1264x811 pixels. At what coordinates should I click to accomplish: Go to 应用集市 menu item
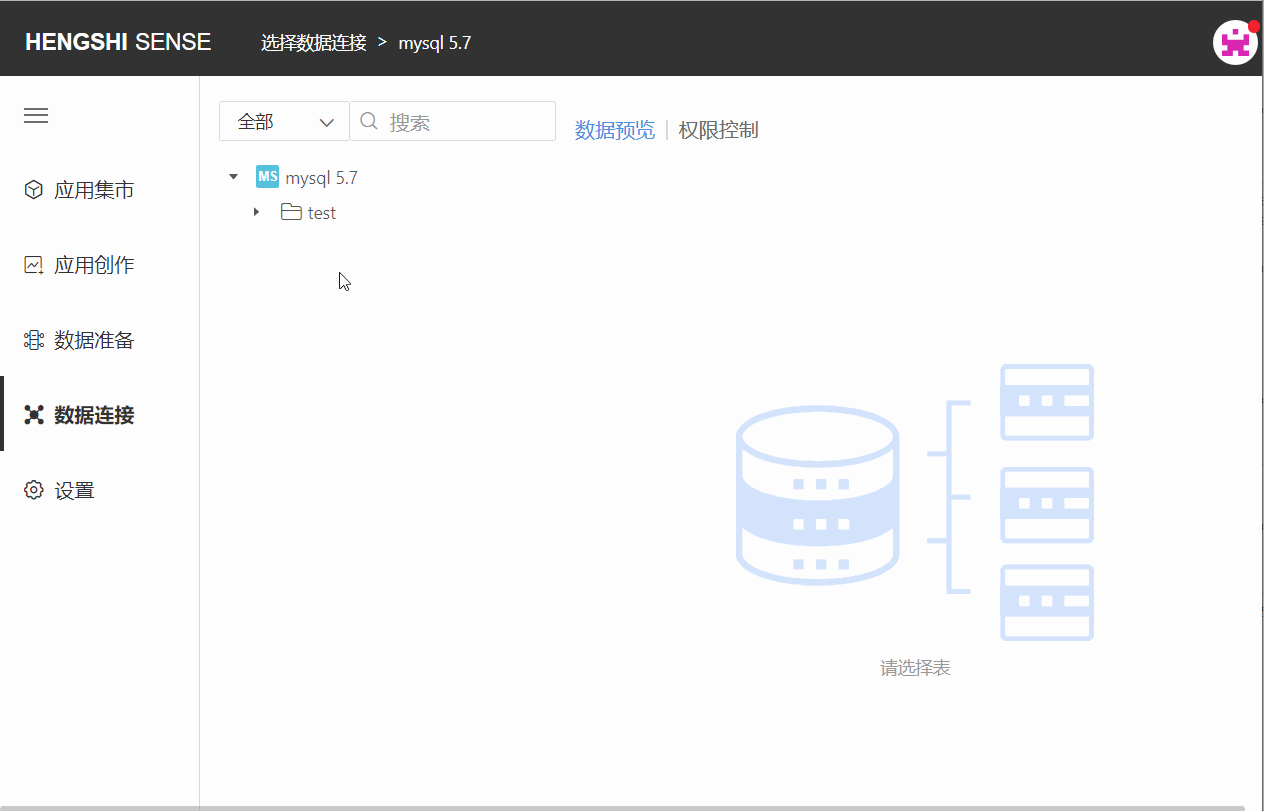click(x=100, y=190)
